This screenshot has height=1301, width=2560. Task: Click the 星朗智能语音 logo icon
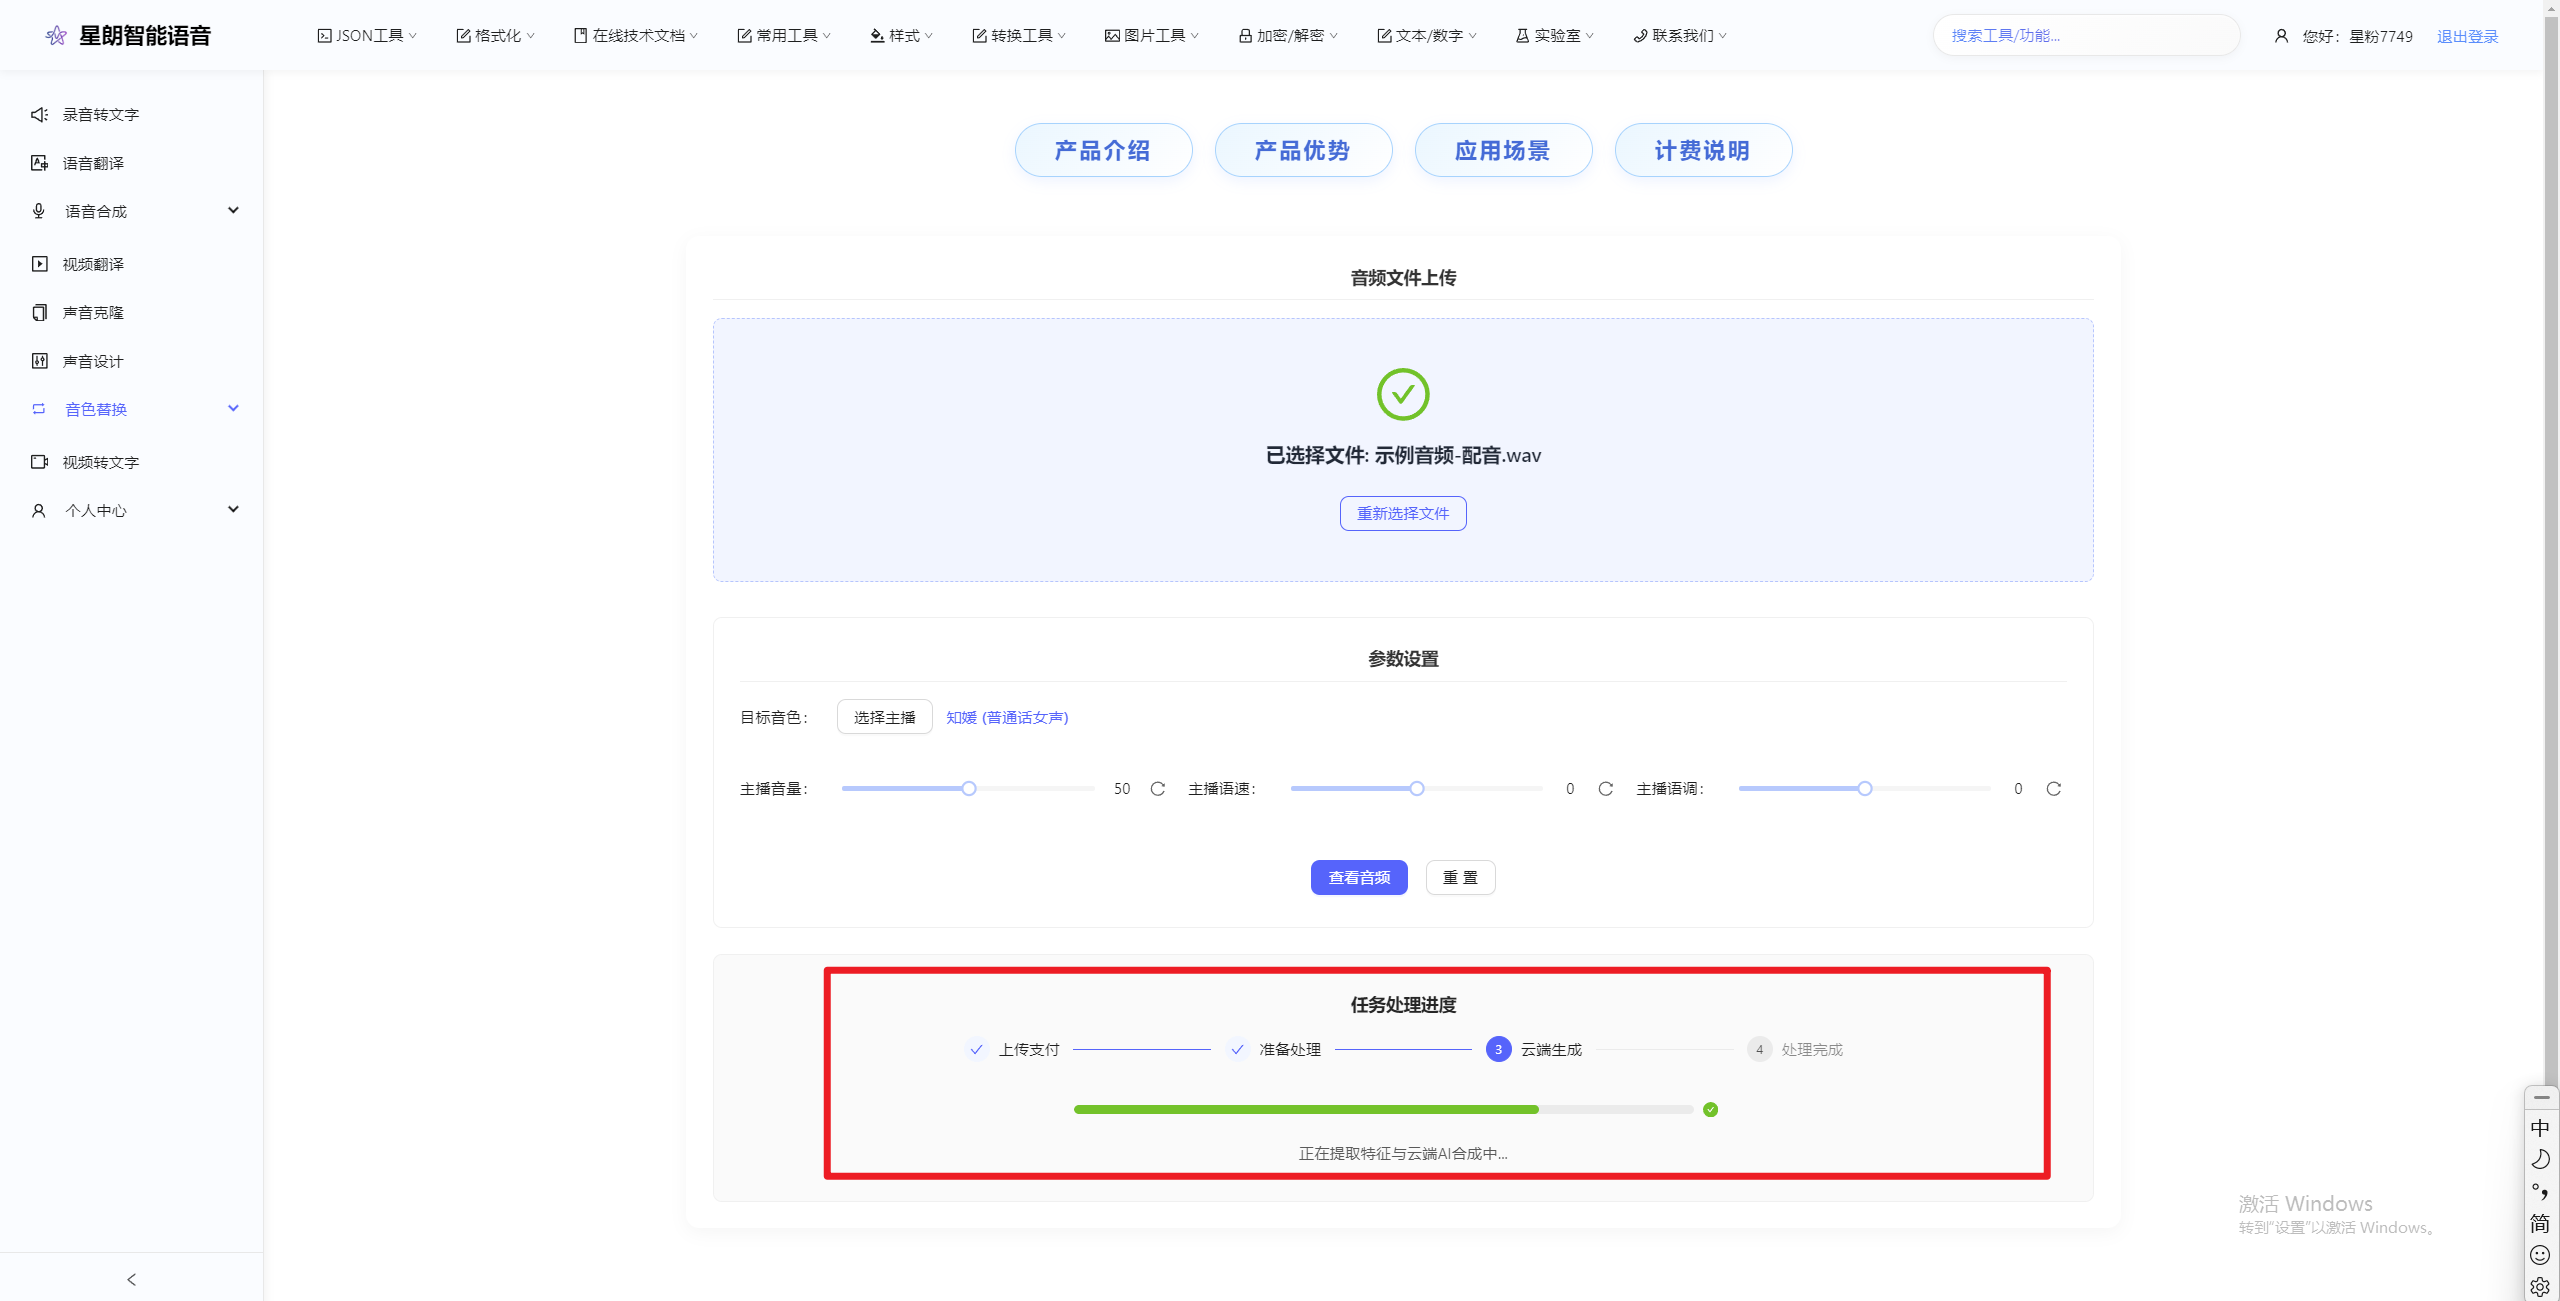tap(56, 36)
